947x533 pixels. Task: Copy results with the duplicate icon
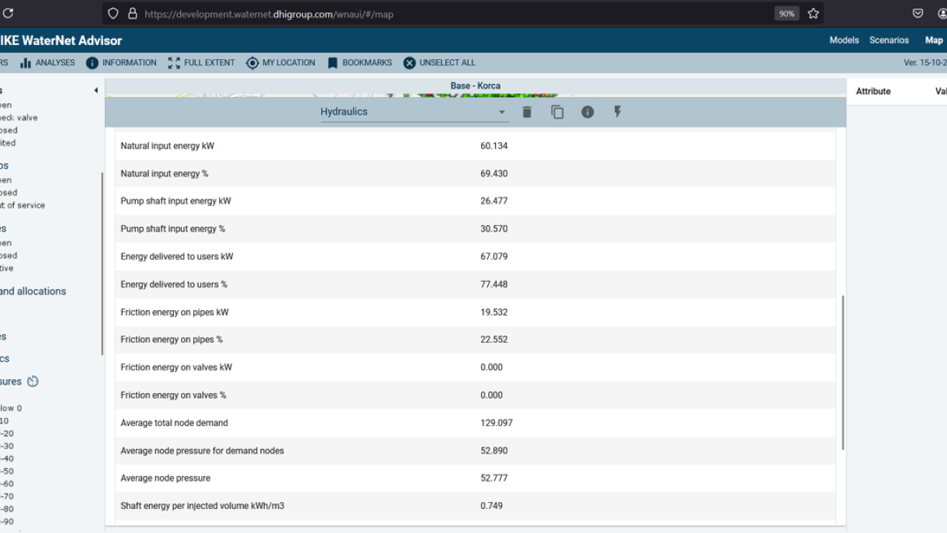tap(557, 112)
